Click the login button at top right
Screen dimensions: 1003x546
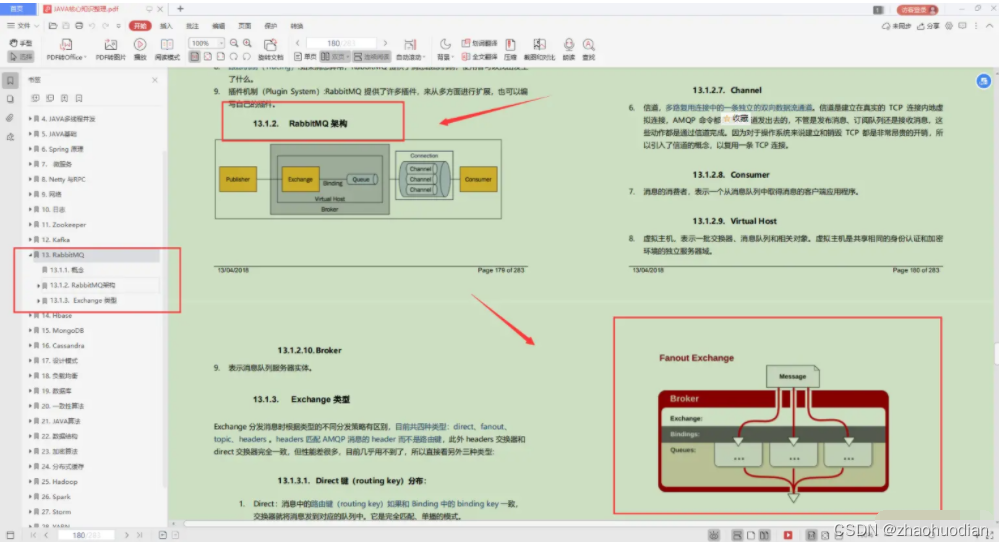(918, 10)
